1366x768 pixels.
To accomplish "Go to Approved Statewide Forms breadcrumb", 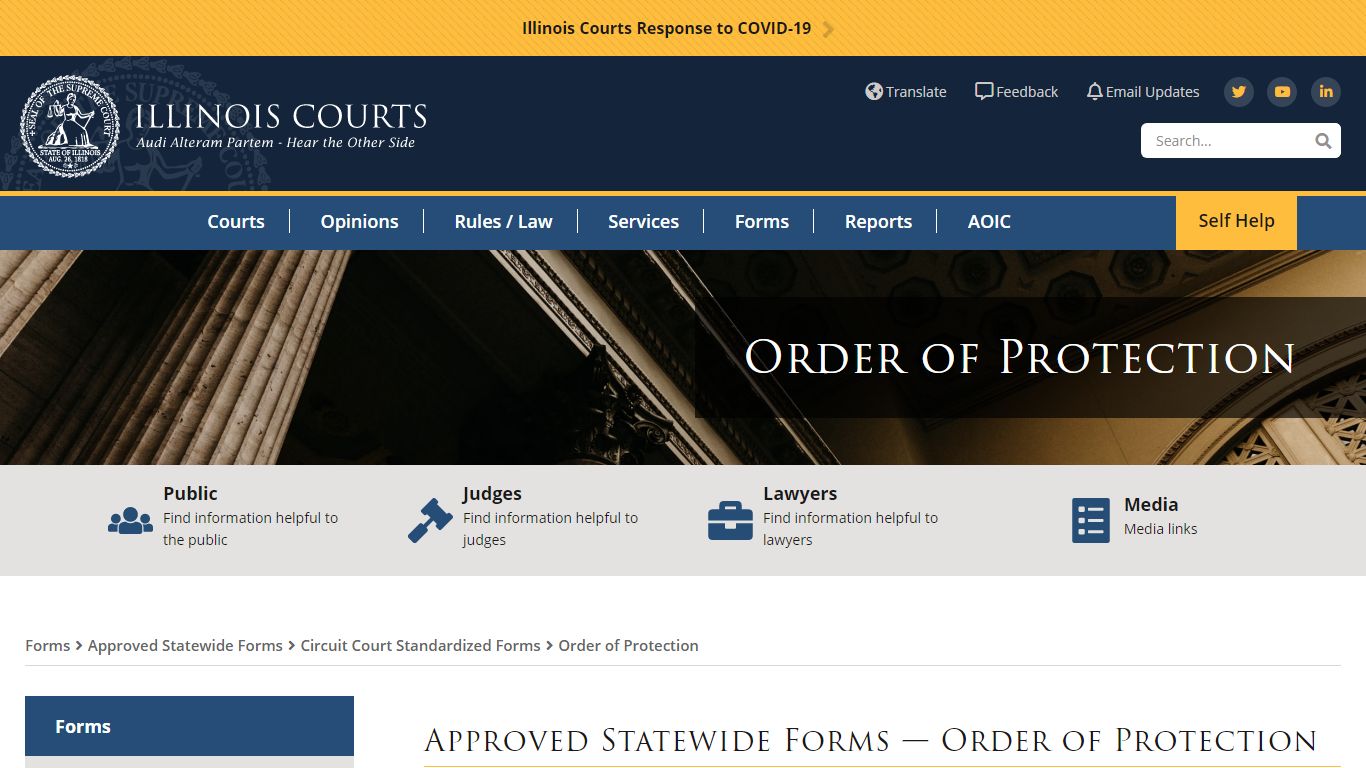I will click(185, 646).
